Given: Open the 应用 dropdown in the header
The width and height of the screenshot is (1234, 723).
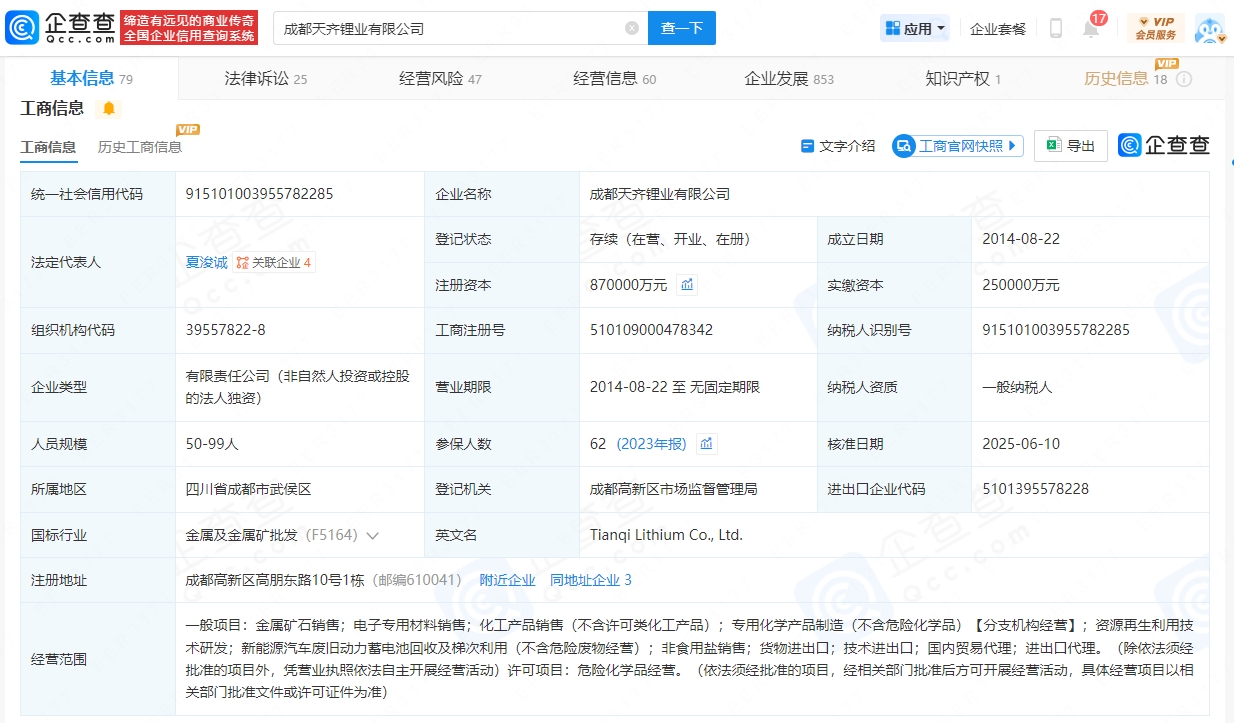Looking at the screenshot, I should 914,27.
